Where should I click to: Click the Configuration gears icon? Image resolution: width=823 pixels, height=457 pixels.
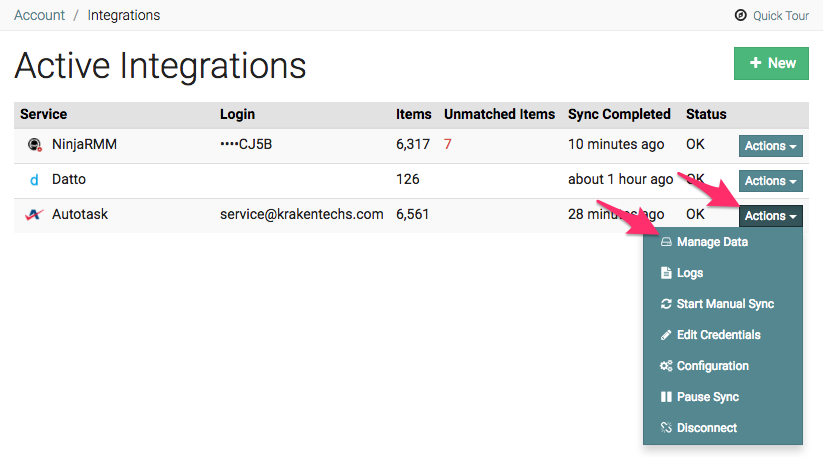(666, 366)
